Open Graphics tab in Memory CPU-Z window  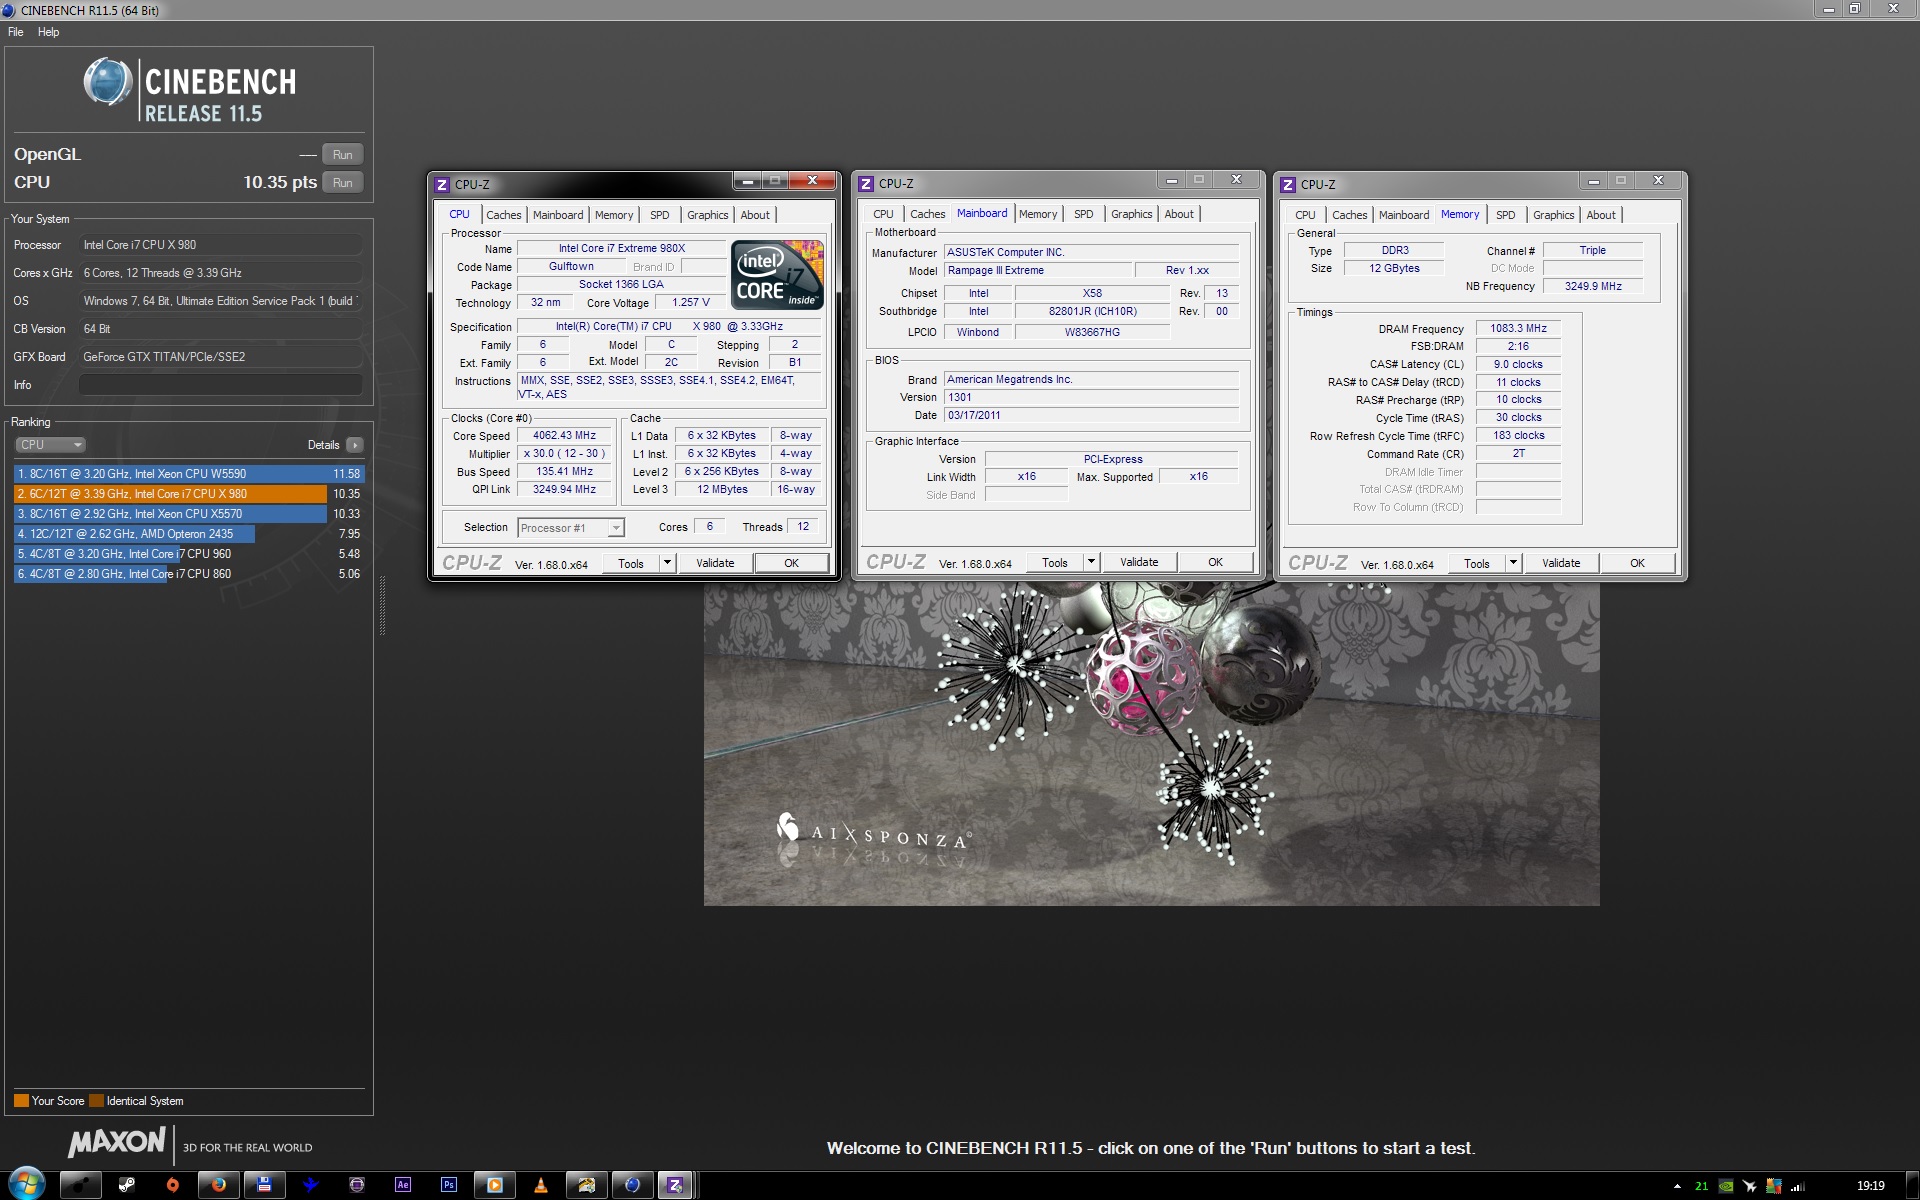tap(1554, 215)
